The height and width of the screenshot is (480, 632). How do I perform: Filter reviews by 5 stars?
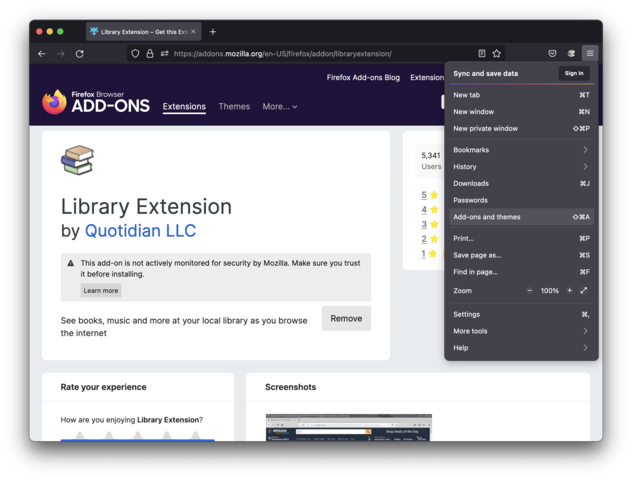point(430,195)
